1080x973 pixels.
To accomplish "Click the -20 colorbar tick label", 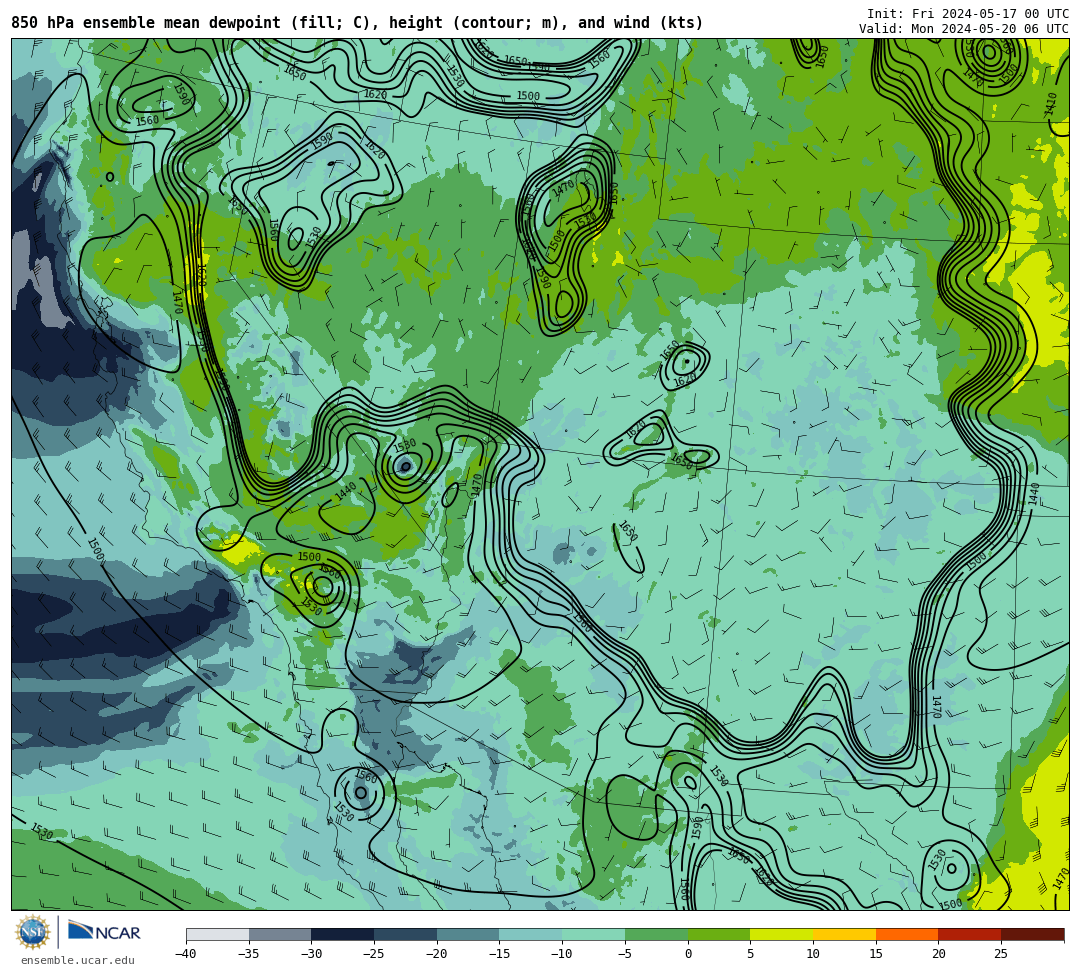I will [x=437, y=954].
